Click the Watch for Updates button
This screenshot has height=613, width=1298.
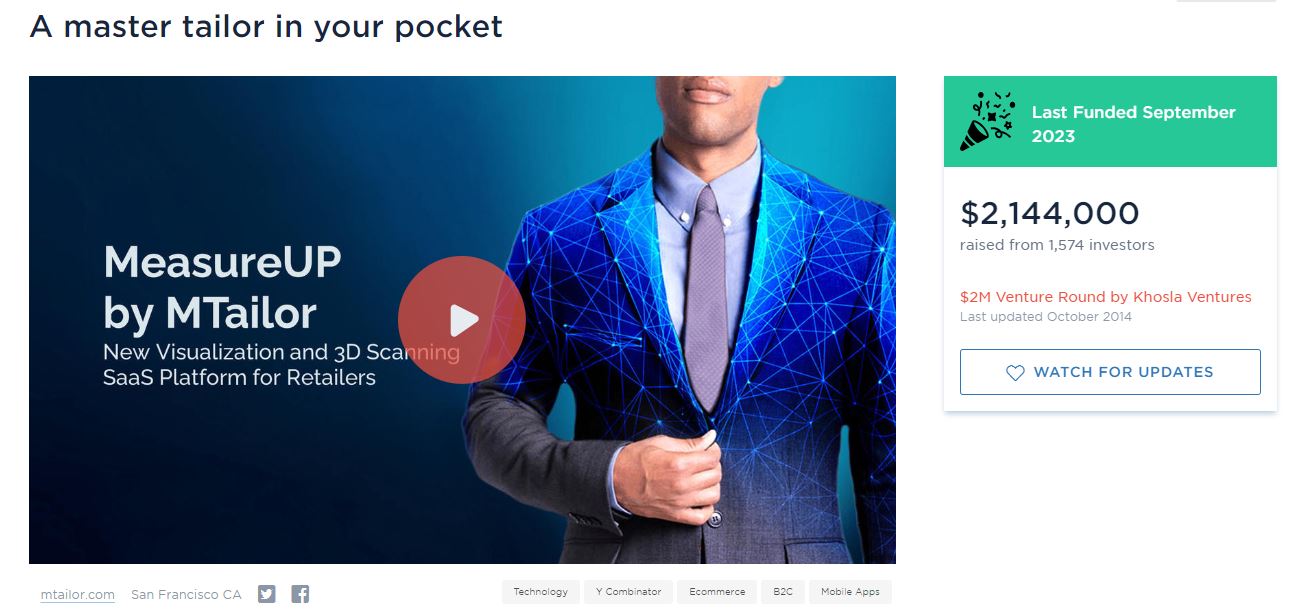point(1110,372)
